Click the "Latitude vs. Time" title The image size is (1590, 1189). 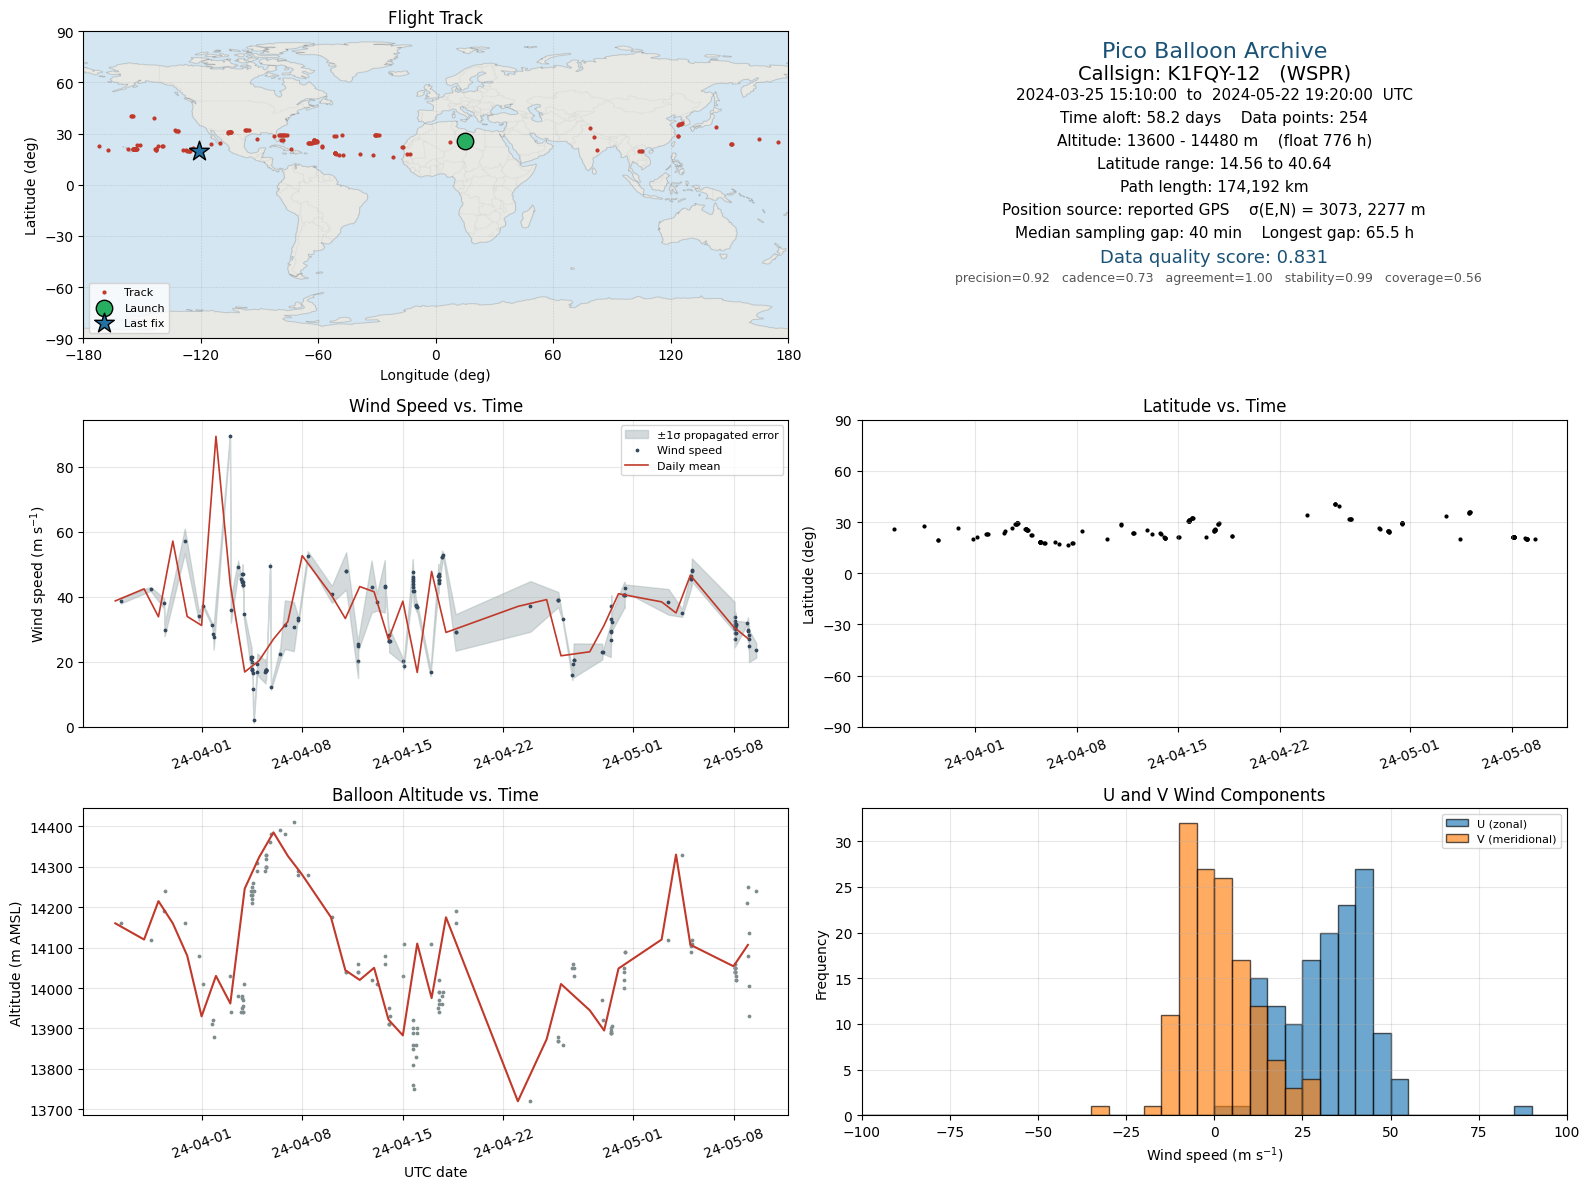1214,406
